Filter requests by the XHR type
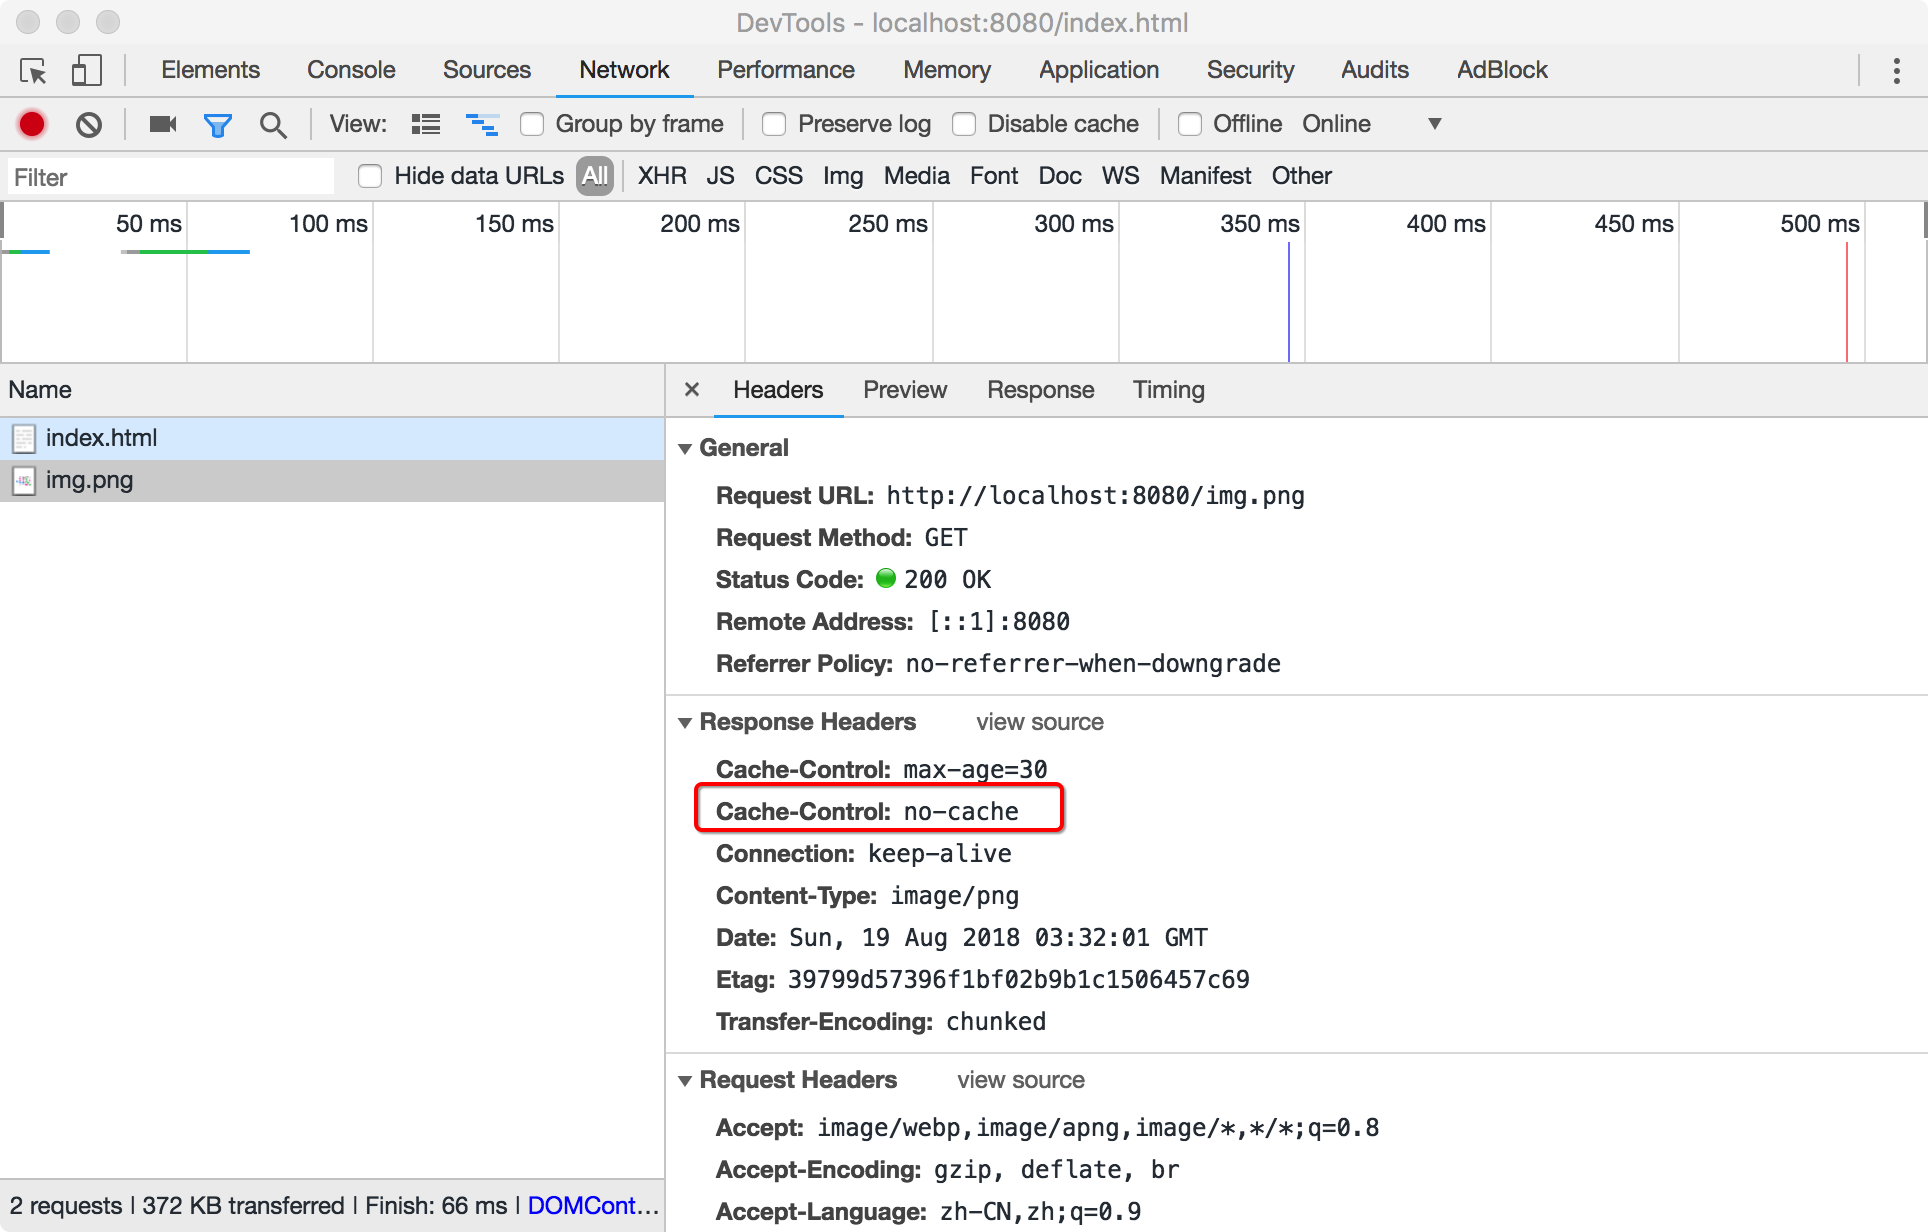This screenshot has width=1928, height=1232. (x=662, y=176)
